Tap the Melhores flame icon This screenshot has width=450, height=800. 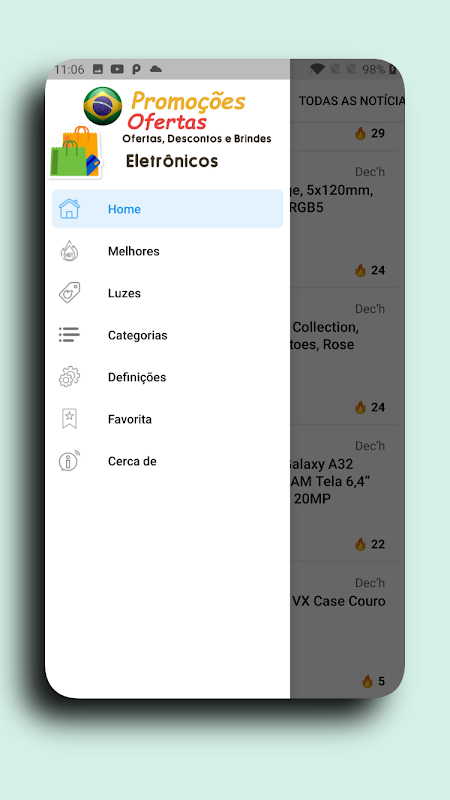[x=69, y=251]
